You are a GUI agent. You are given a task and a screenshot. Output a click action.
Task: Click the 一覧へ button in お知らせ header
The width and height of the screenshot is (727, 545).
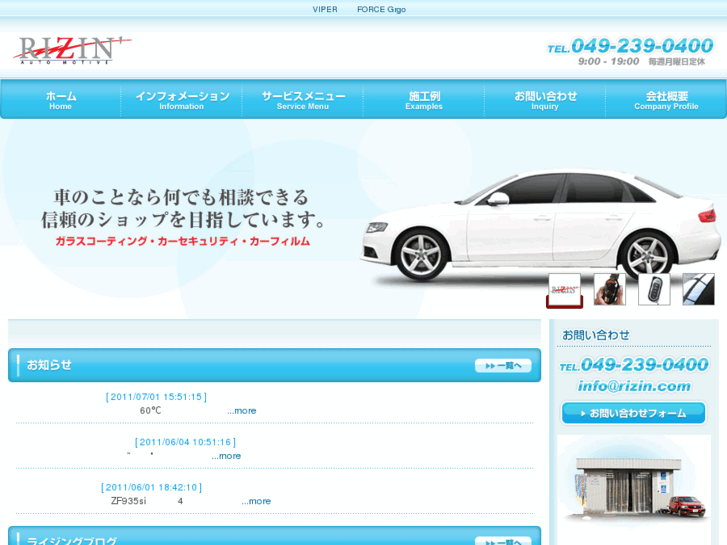coord(503,365)
